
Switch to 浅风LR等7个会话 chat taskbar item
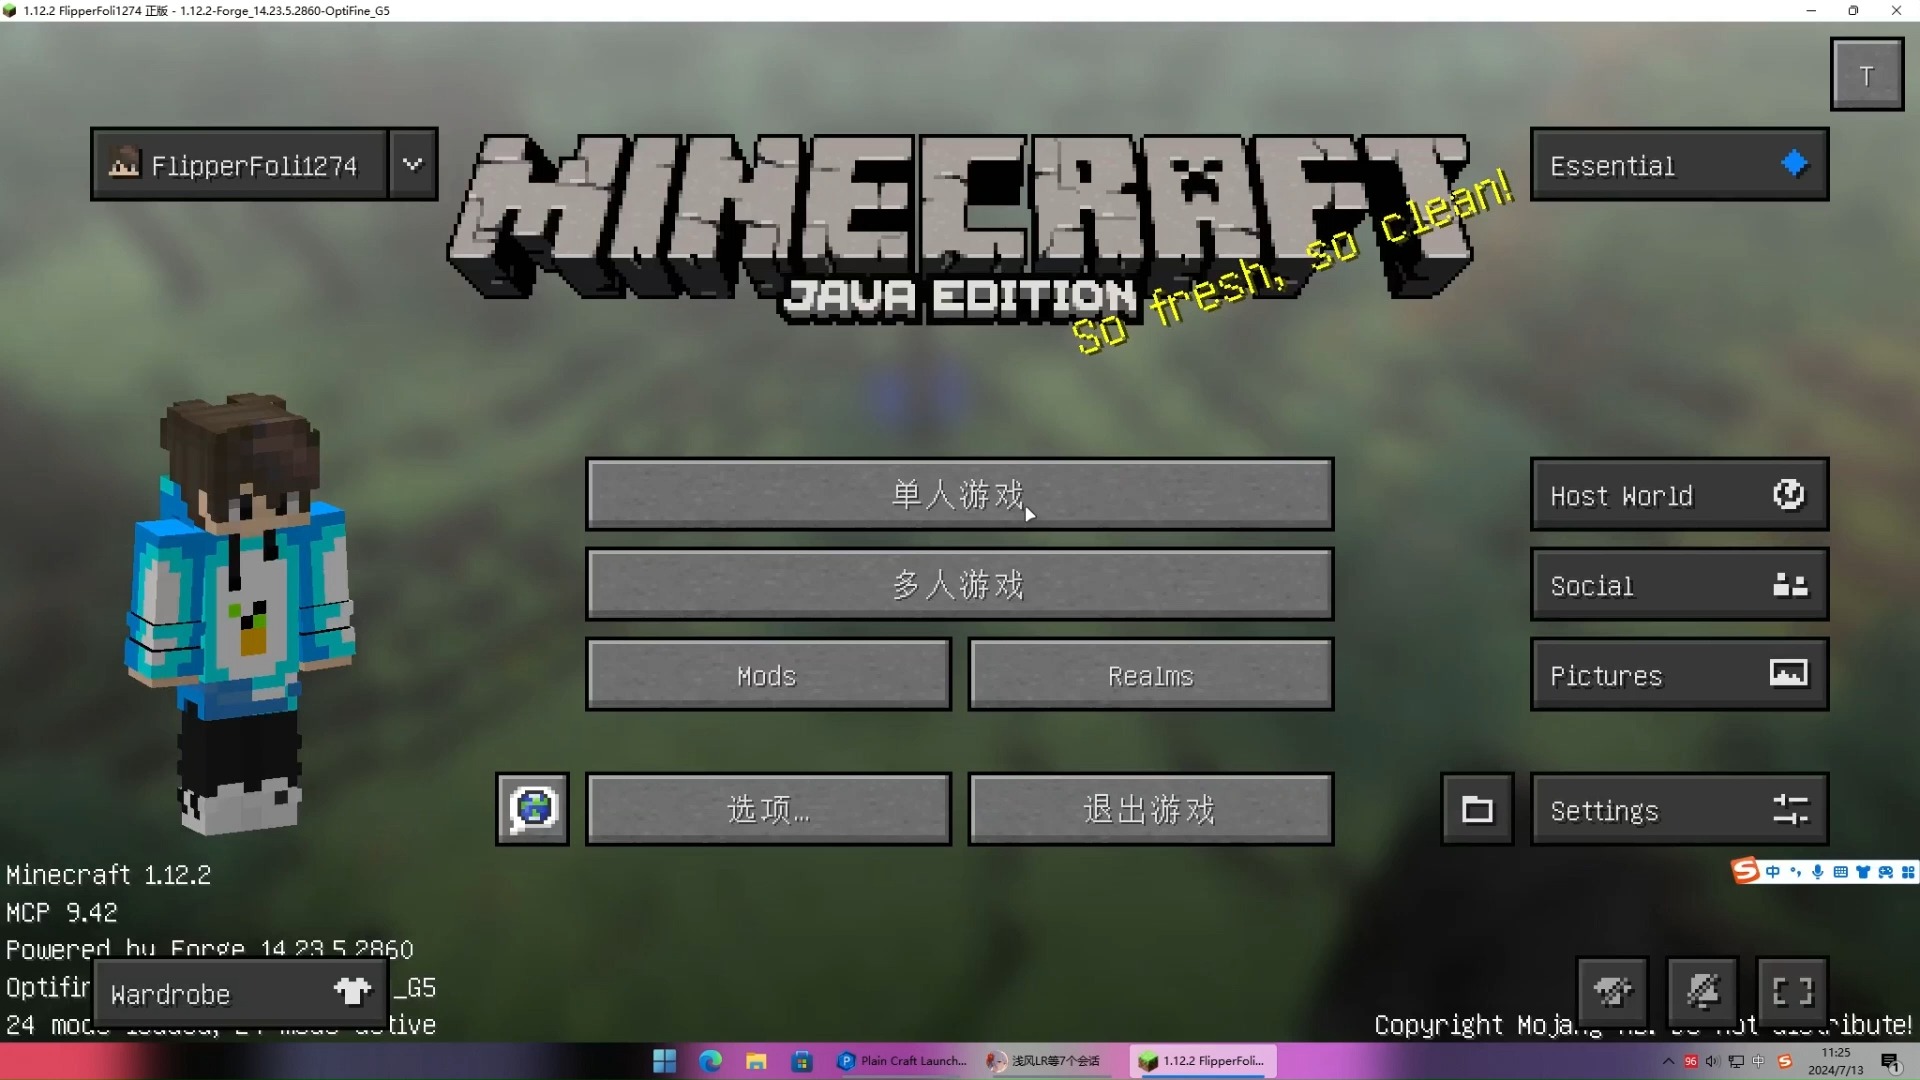pyautogui.click(x=1049, y=1061)
